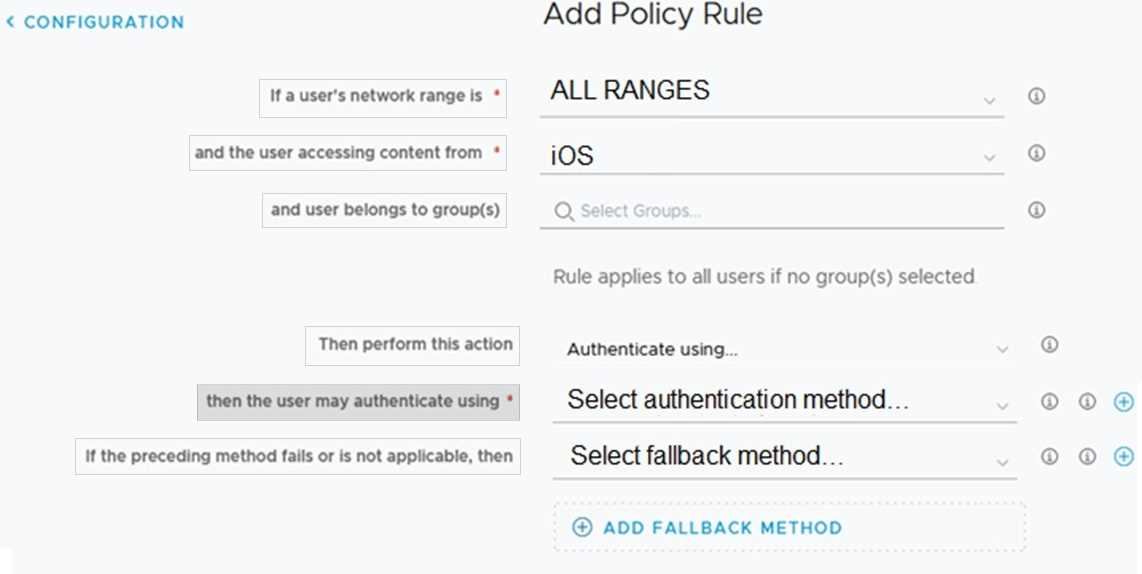Expand the iOS device type dropdown
The image size is (1142, 574).
(770, 156)
